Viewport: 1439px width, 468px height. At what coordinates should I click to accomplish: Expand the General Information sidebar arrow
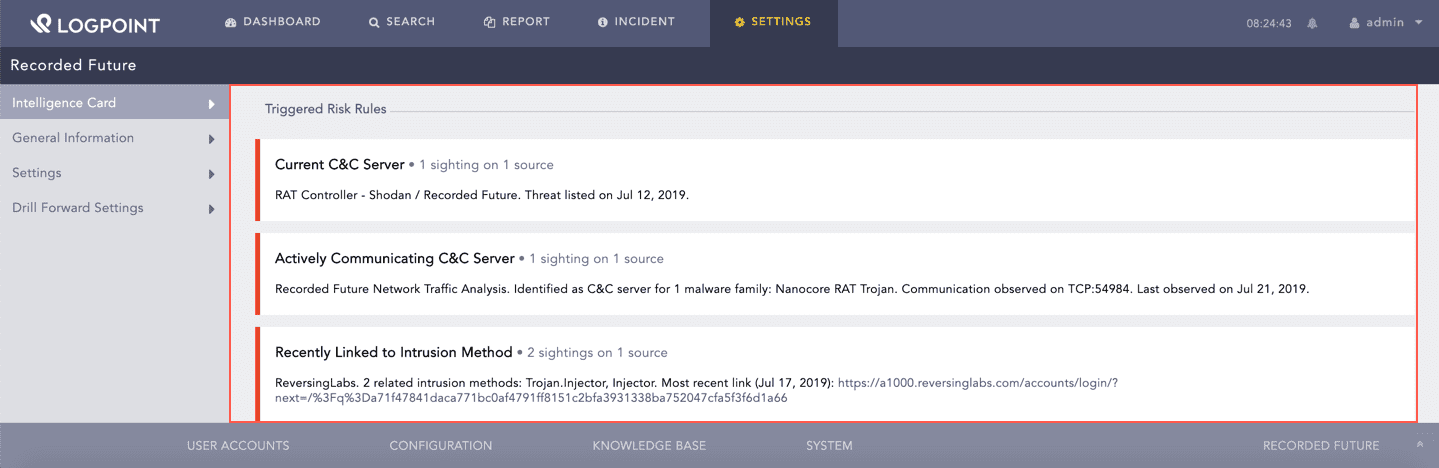tap(211, 139)
